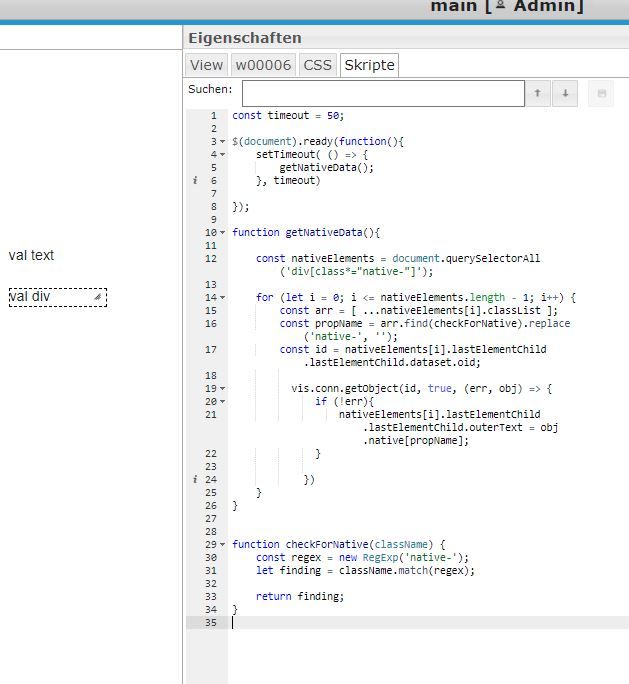This screenshot has height=684, width=629.
Task: Click 'function getNativeData(){' declaration
Action: (306, 233)
